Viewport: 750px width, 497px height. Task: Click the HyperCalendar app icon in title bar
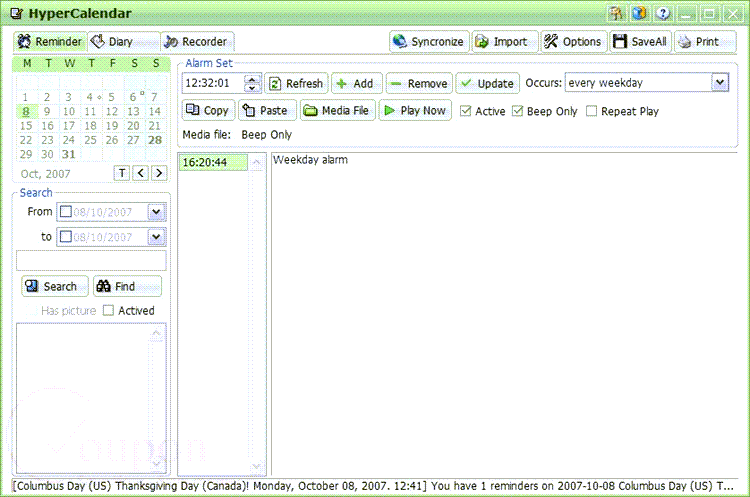tap(16, 13)
